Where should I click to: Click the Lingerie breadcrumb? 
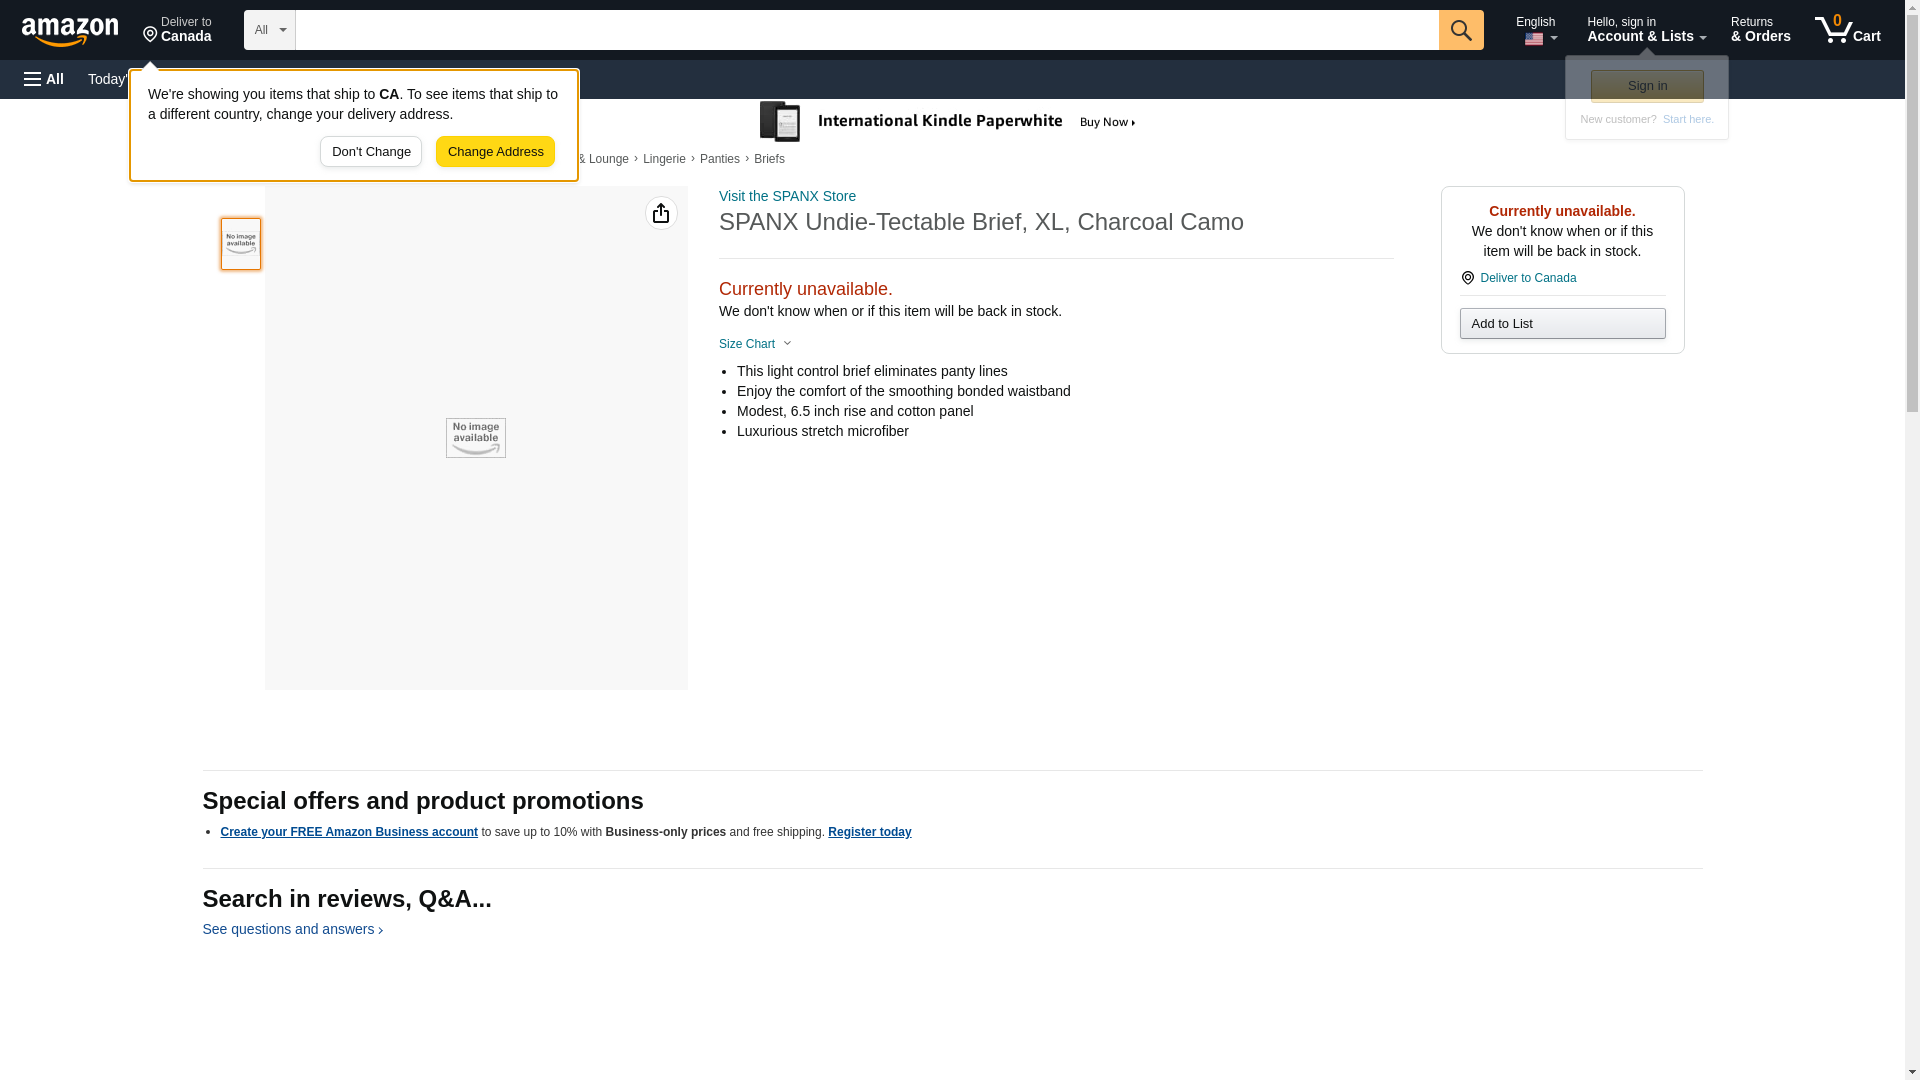(664, 159)
